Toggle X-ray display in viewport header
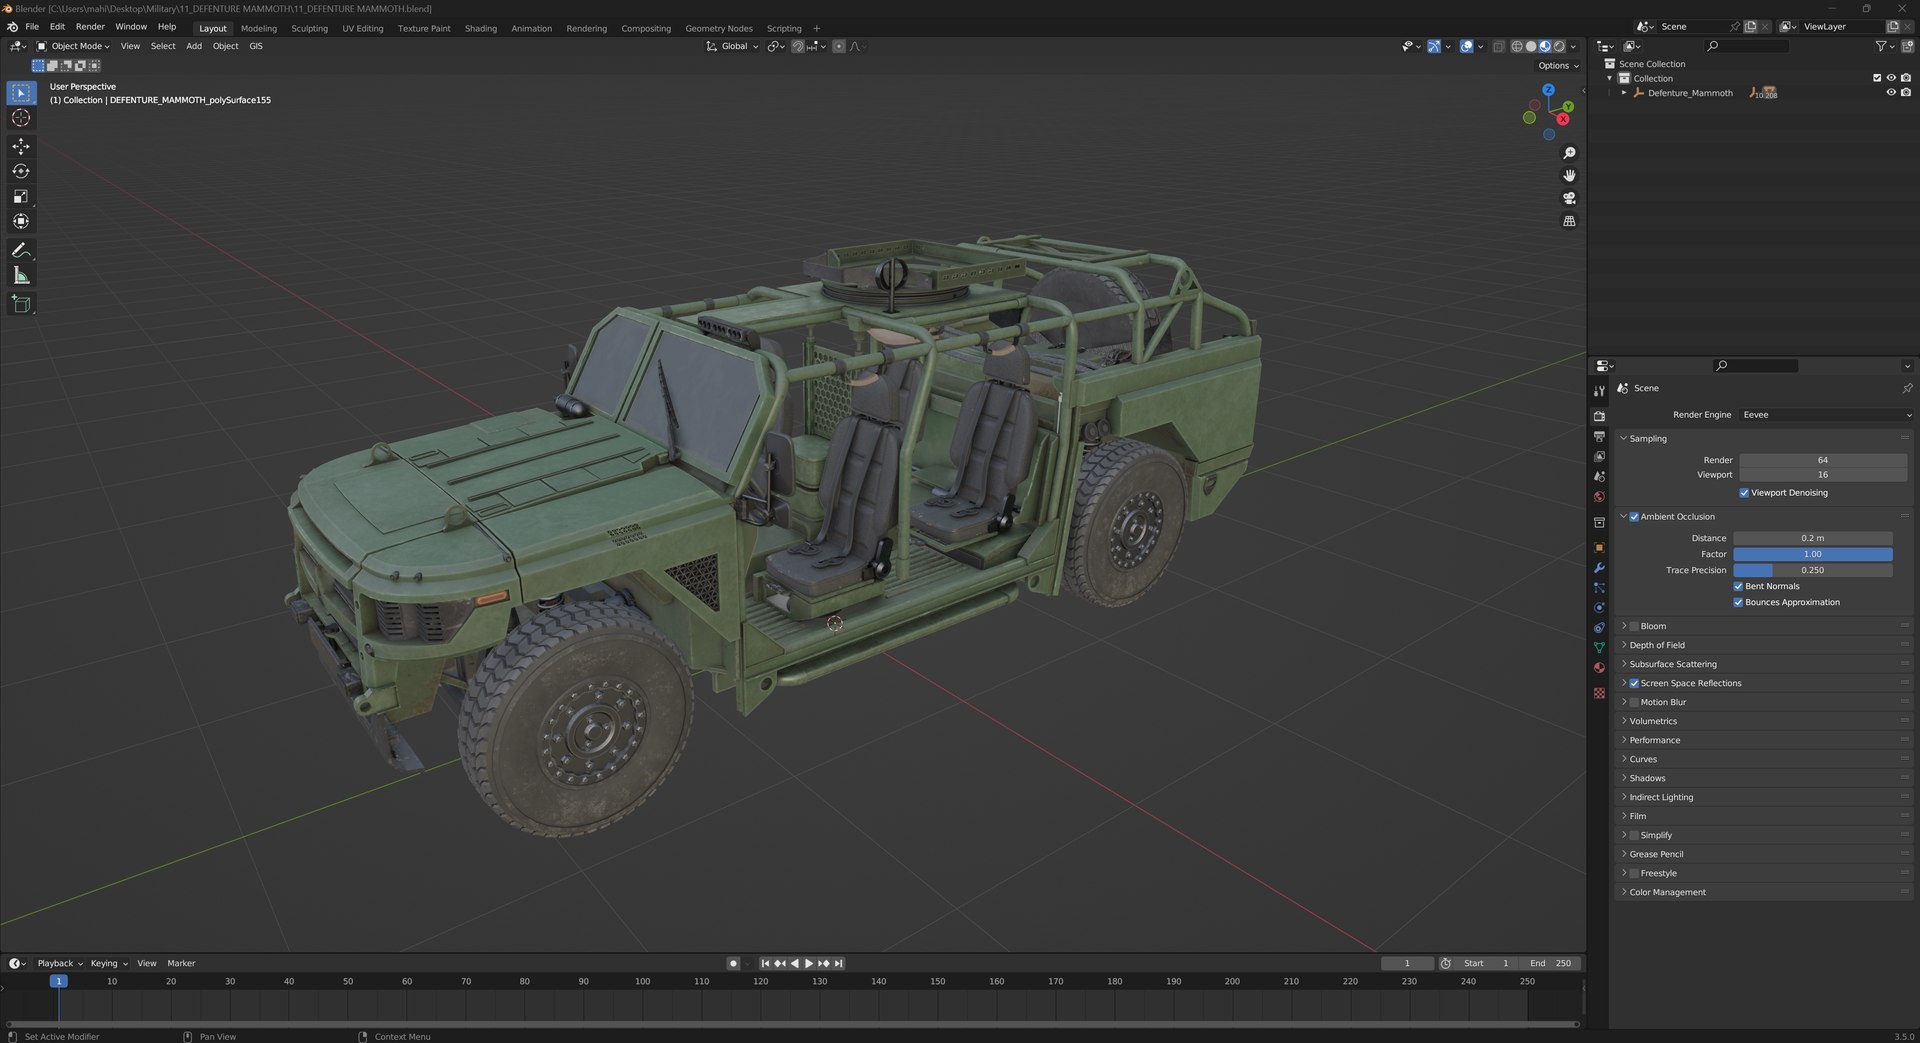This screenshot has height=1043, width=1920. (x=1498, y=46)
